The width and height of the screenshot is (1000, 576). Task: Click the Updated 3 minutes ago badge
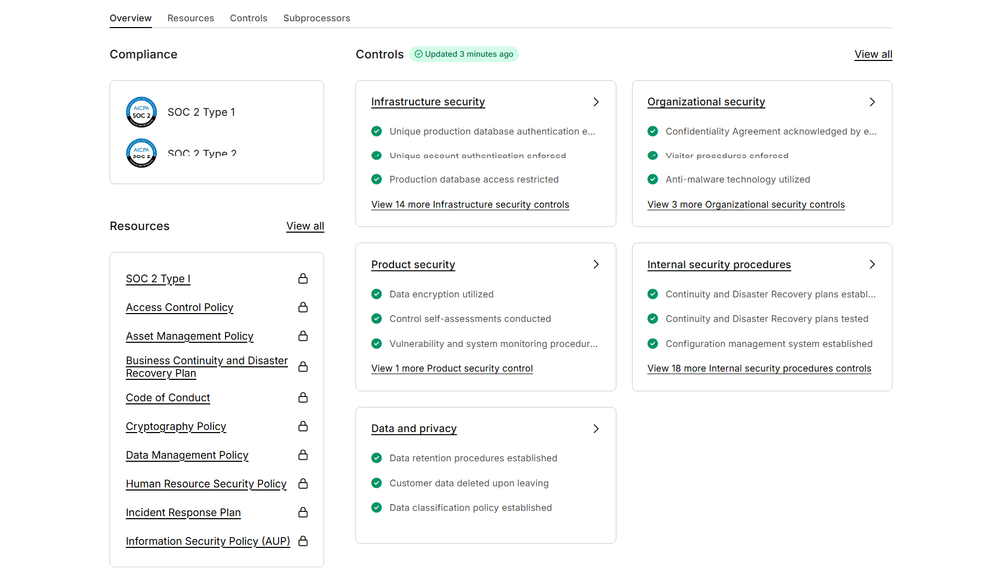[464, 54]
